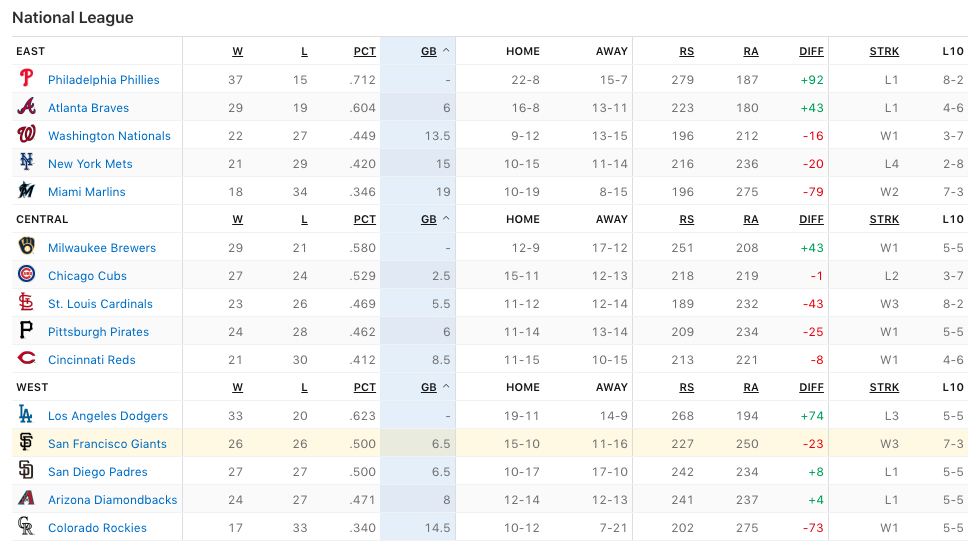The height and width of the screenshot is (550, 980).
Task: Click the Atlanta Braves logo icon
Action: tap(26, 107)
